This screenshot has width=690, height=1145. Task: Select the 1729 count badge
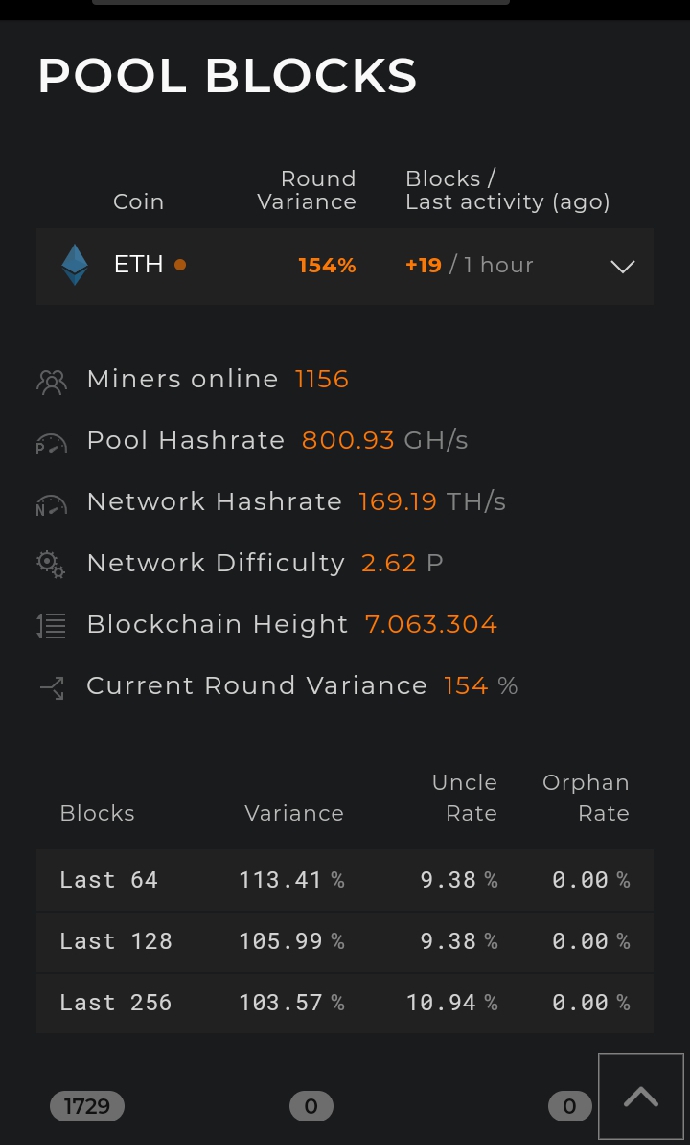click(87, 1106)
